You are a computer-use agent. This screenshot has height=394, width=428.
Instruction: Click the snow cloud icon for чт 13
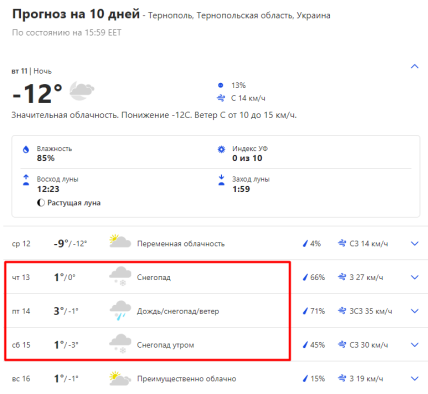coord(120,276)
